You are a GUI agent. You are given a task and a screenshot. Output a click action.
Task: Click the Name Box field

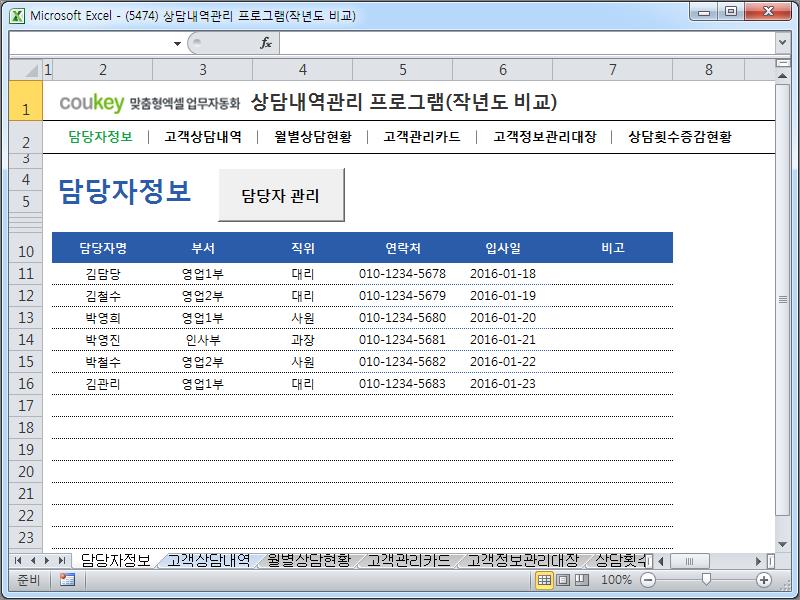click(x=90, y=43)
